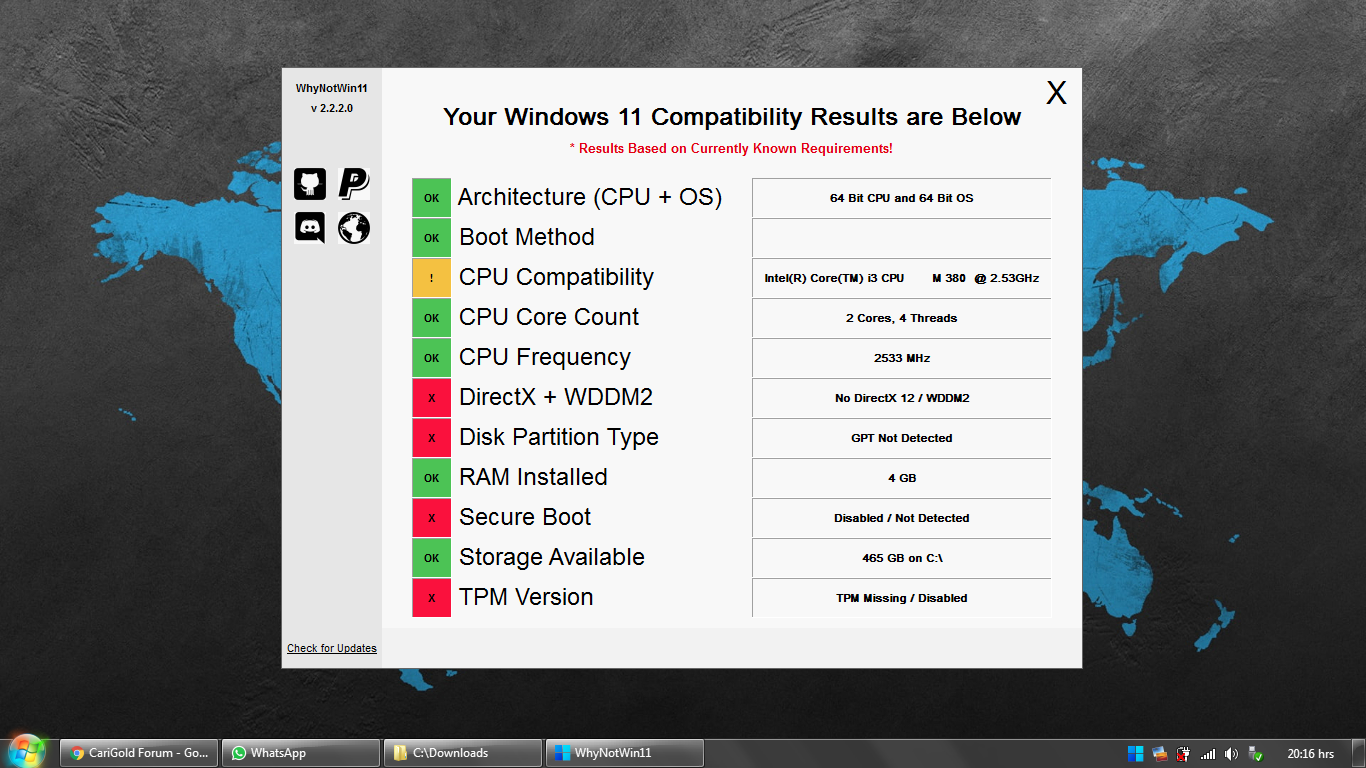Click the OK badge beside Storage Available
Screen dimensions: 1366x768
431,558
